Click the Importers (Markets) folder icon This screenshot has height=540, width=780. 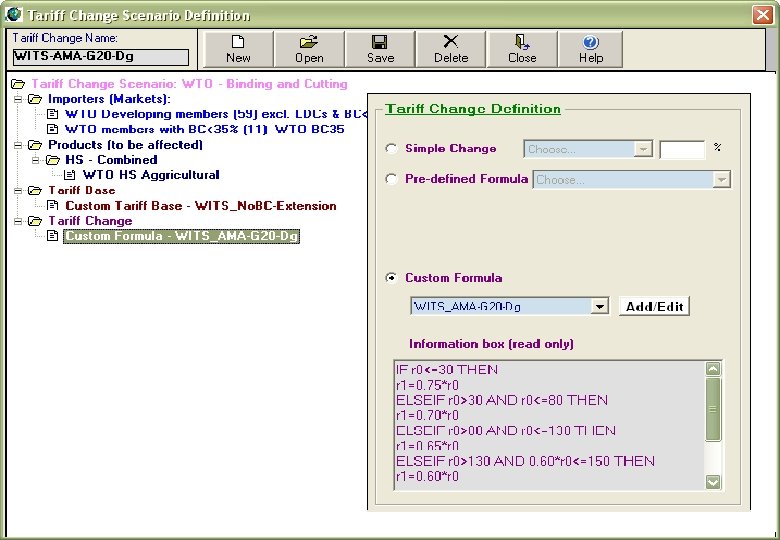coord(35,99)
